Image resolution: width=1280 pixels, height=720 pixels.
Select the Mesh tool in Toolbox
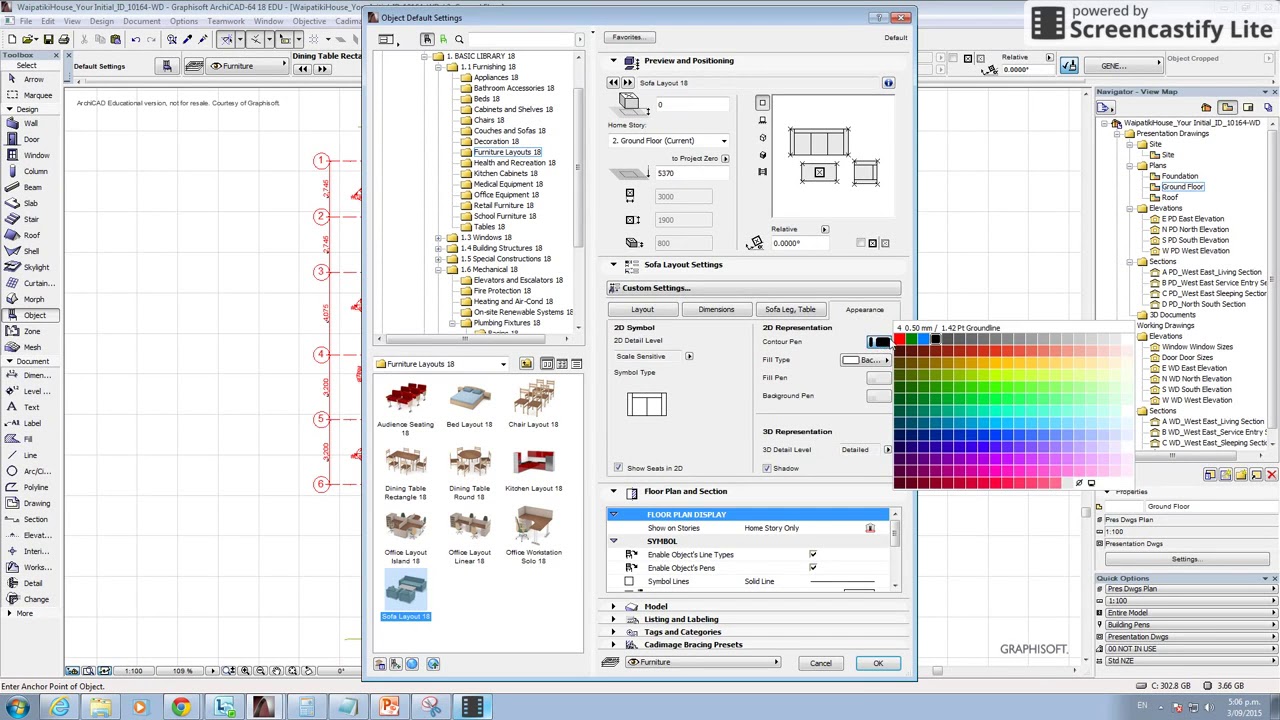30,347
